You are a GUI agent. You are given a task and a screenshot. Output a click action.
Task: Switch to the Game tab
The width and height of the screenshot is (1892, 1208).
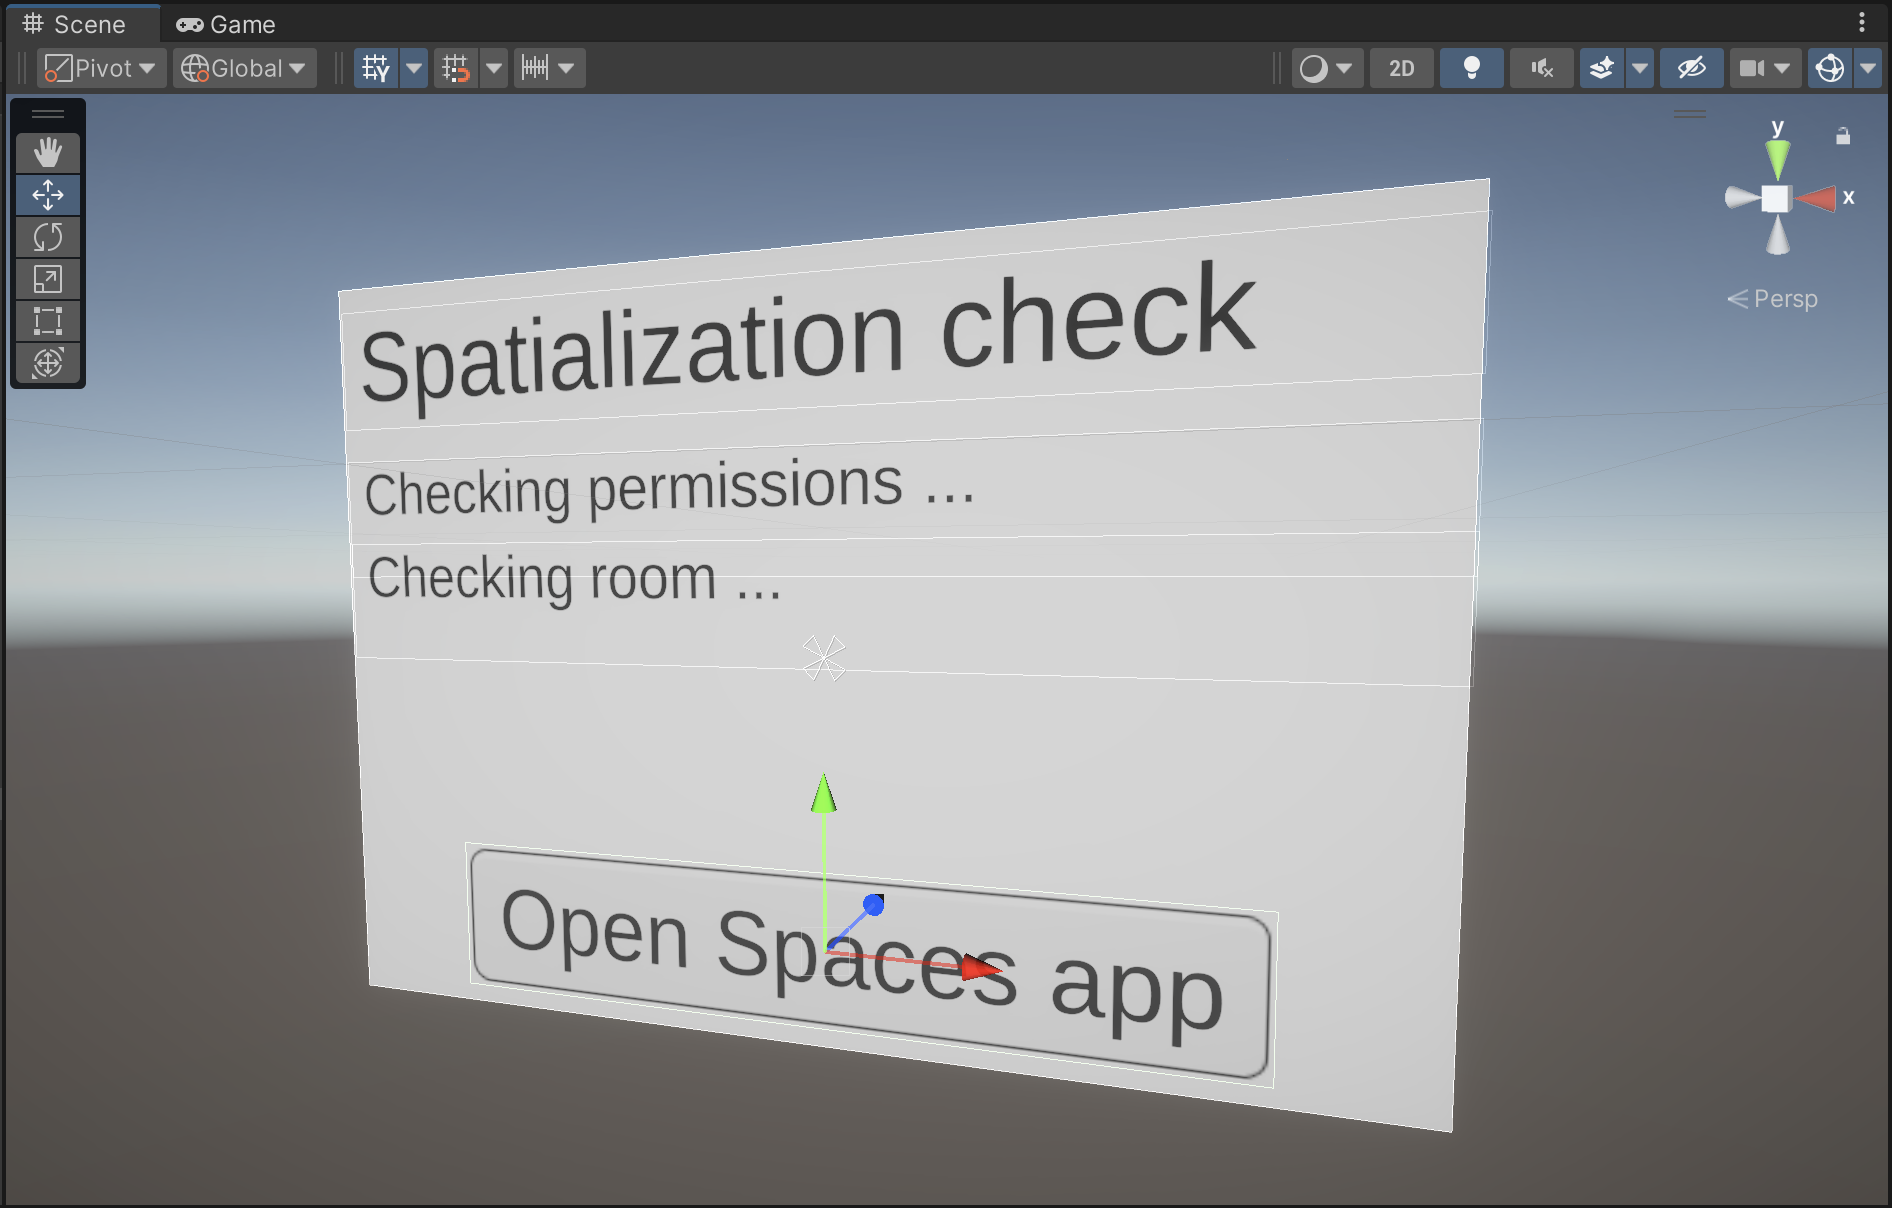coord(226,24)
